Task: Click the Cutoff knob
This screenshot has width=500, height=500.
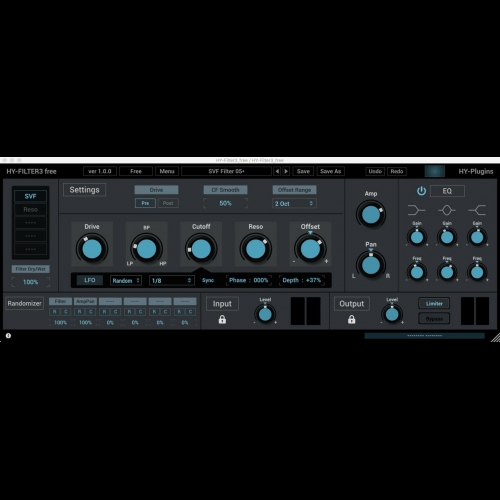Action: click(201, 249)
